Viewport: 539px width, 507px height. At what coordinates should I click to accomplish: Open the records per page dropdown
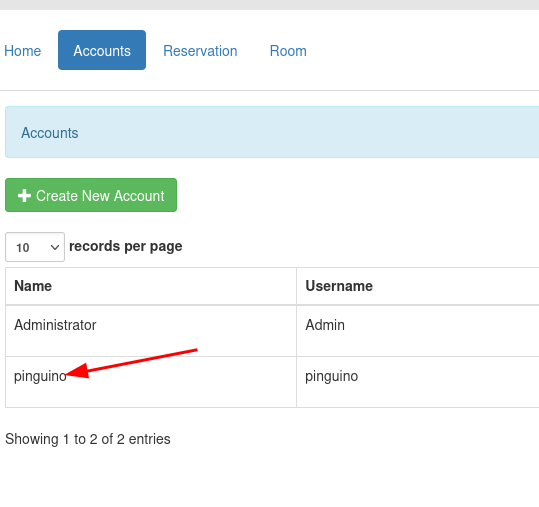tap(35, 247)
